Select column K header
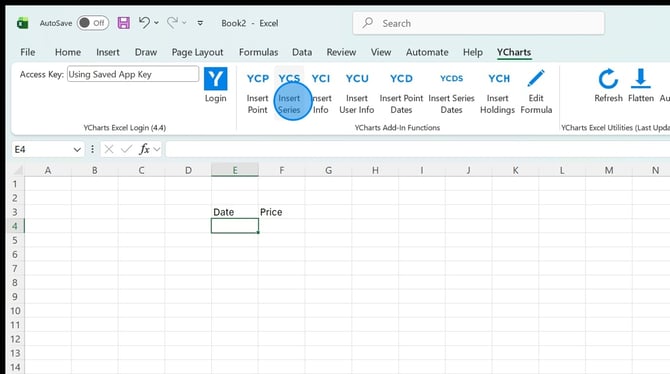The height and width of the screenshot is (374, 670). click(515, 170)
